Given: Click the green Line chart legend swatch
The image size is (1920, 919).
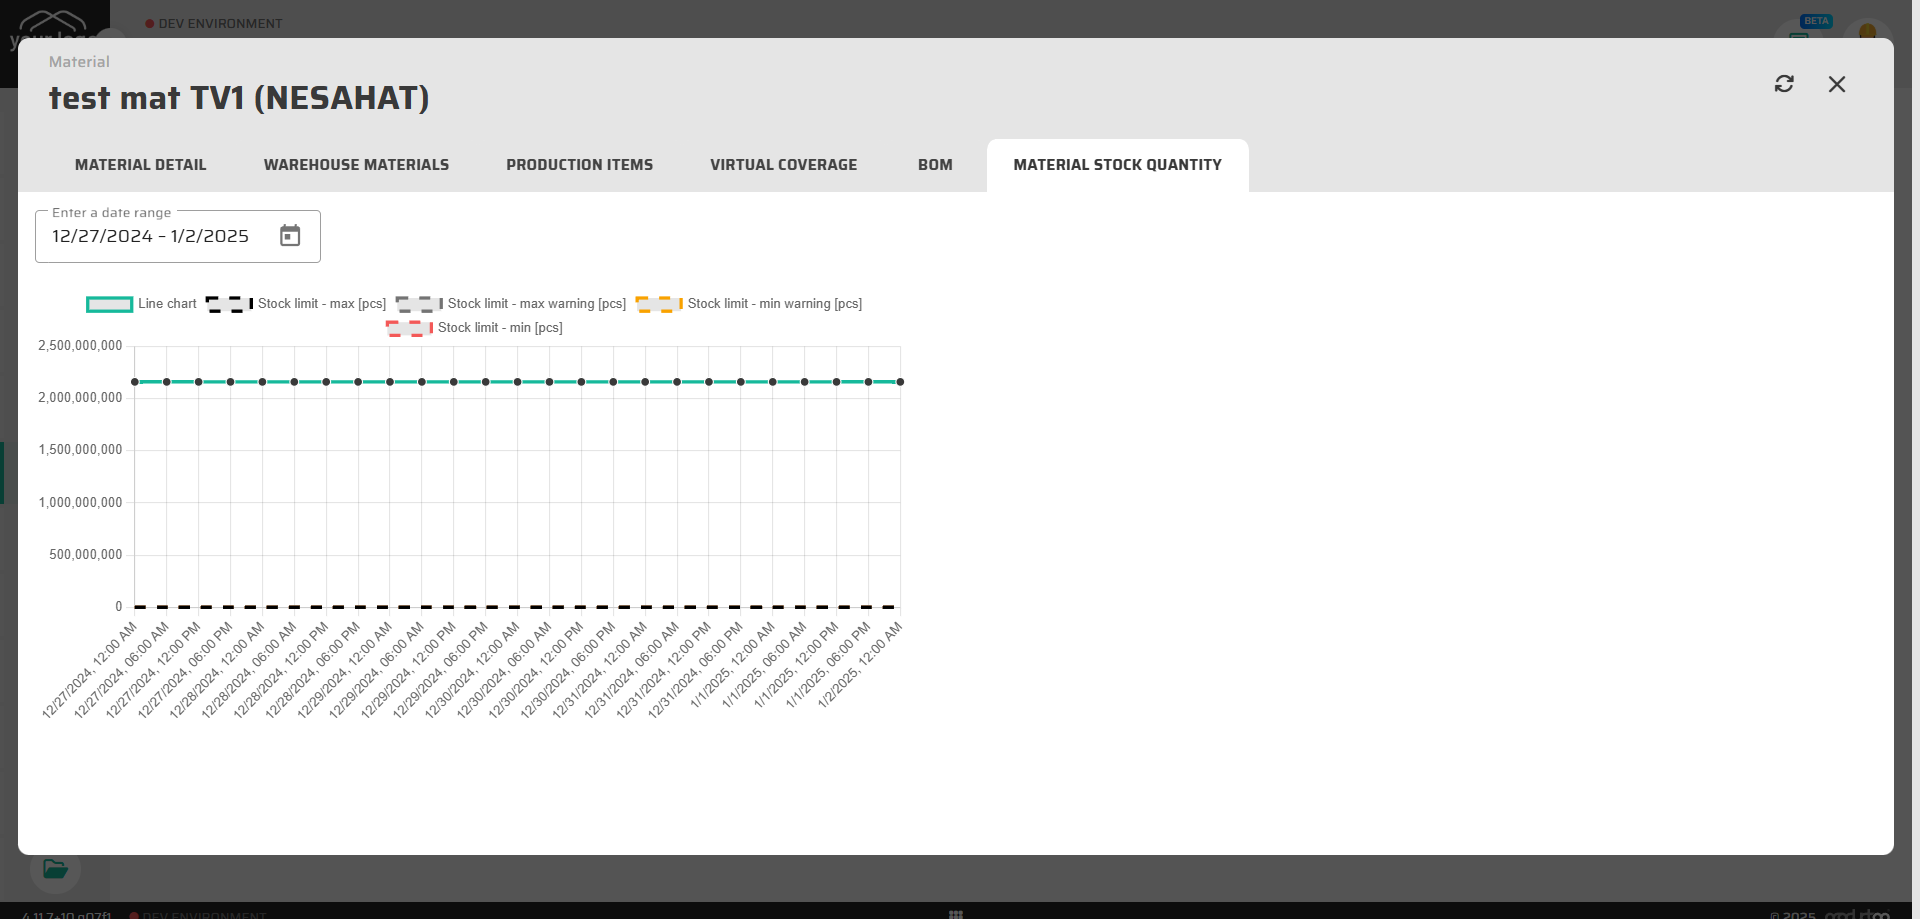Looking at the screenshot, I should click(x=109, y=304).
